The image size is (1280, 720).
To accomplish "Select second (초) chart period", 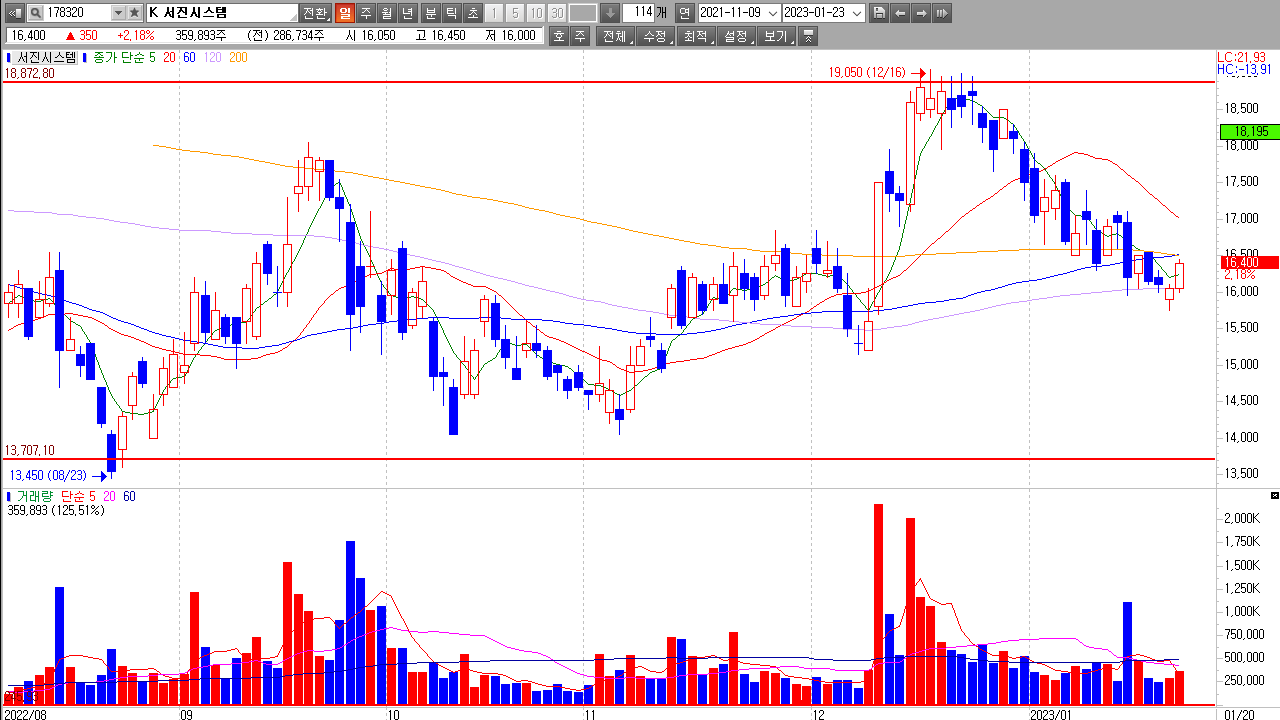I will pyautogui.click(x=471, y=13).
